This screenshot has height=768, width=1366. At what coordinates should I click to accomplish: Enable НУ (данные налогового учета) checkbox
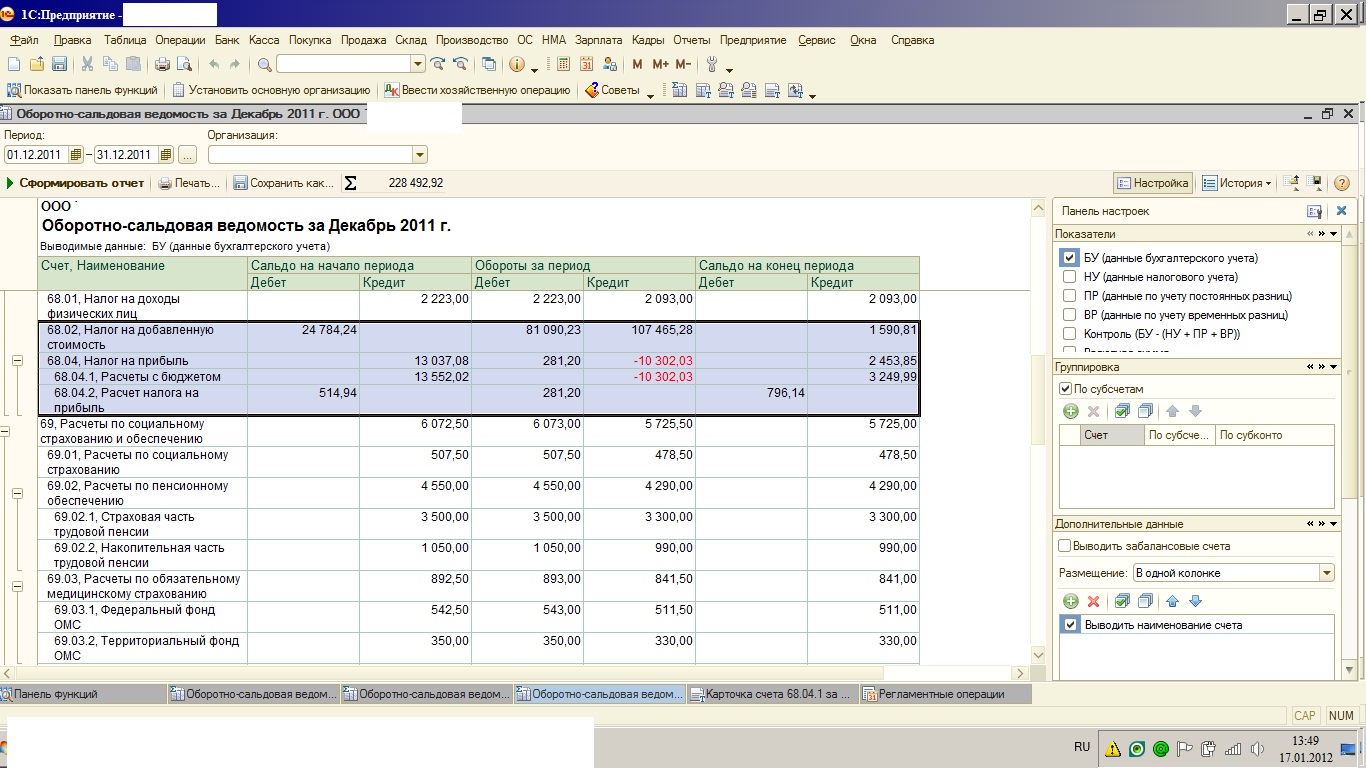[1070, 277]
